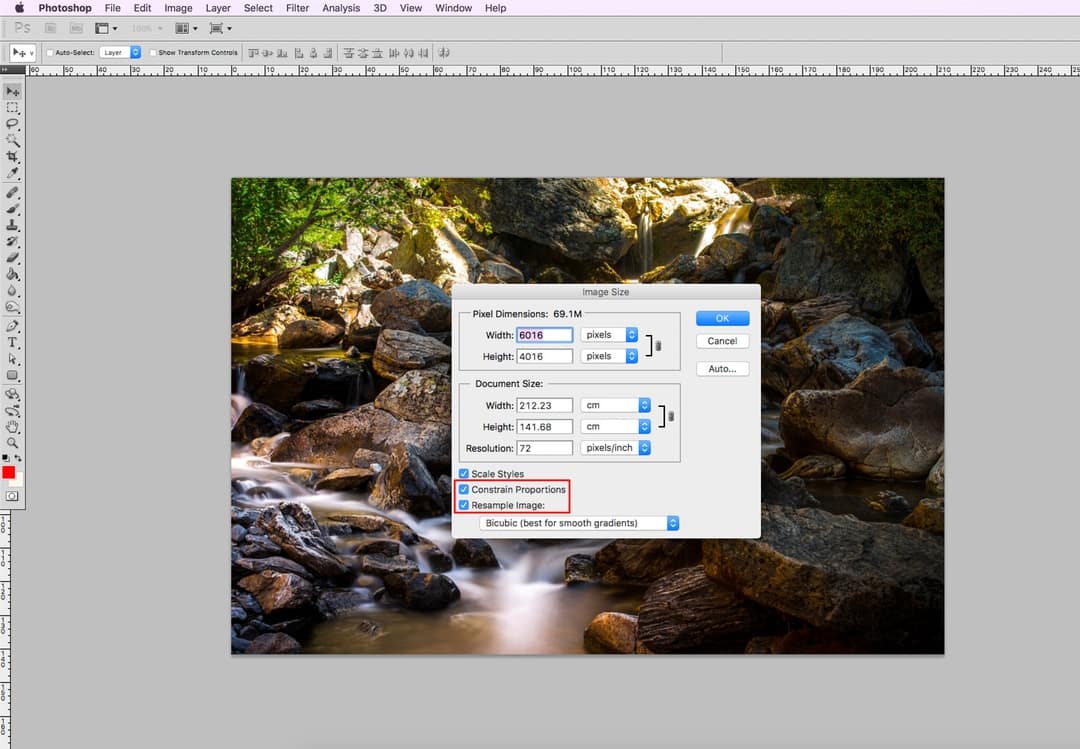Click the Width input showing 6016

544,334
